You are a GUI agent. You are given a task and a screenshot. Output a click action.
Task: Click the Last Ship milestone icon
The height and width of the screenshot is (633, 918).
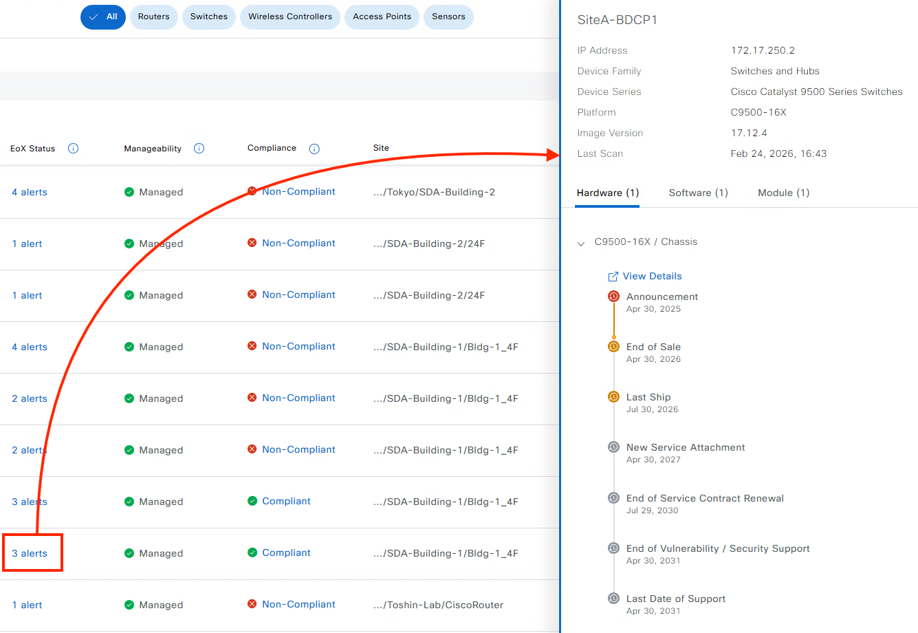613,397
